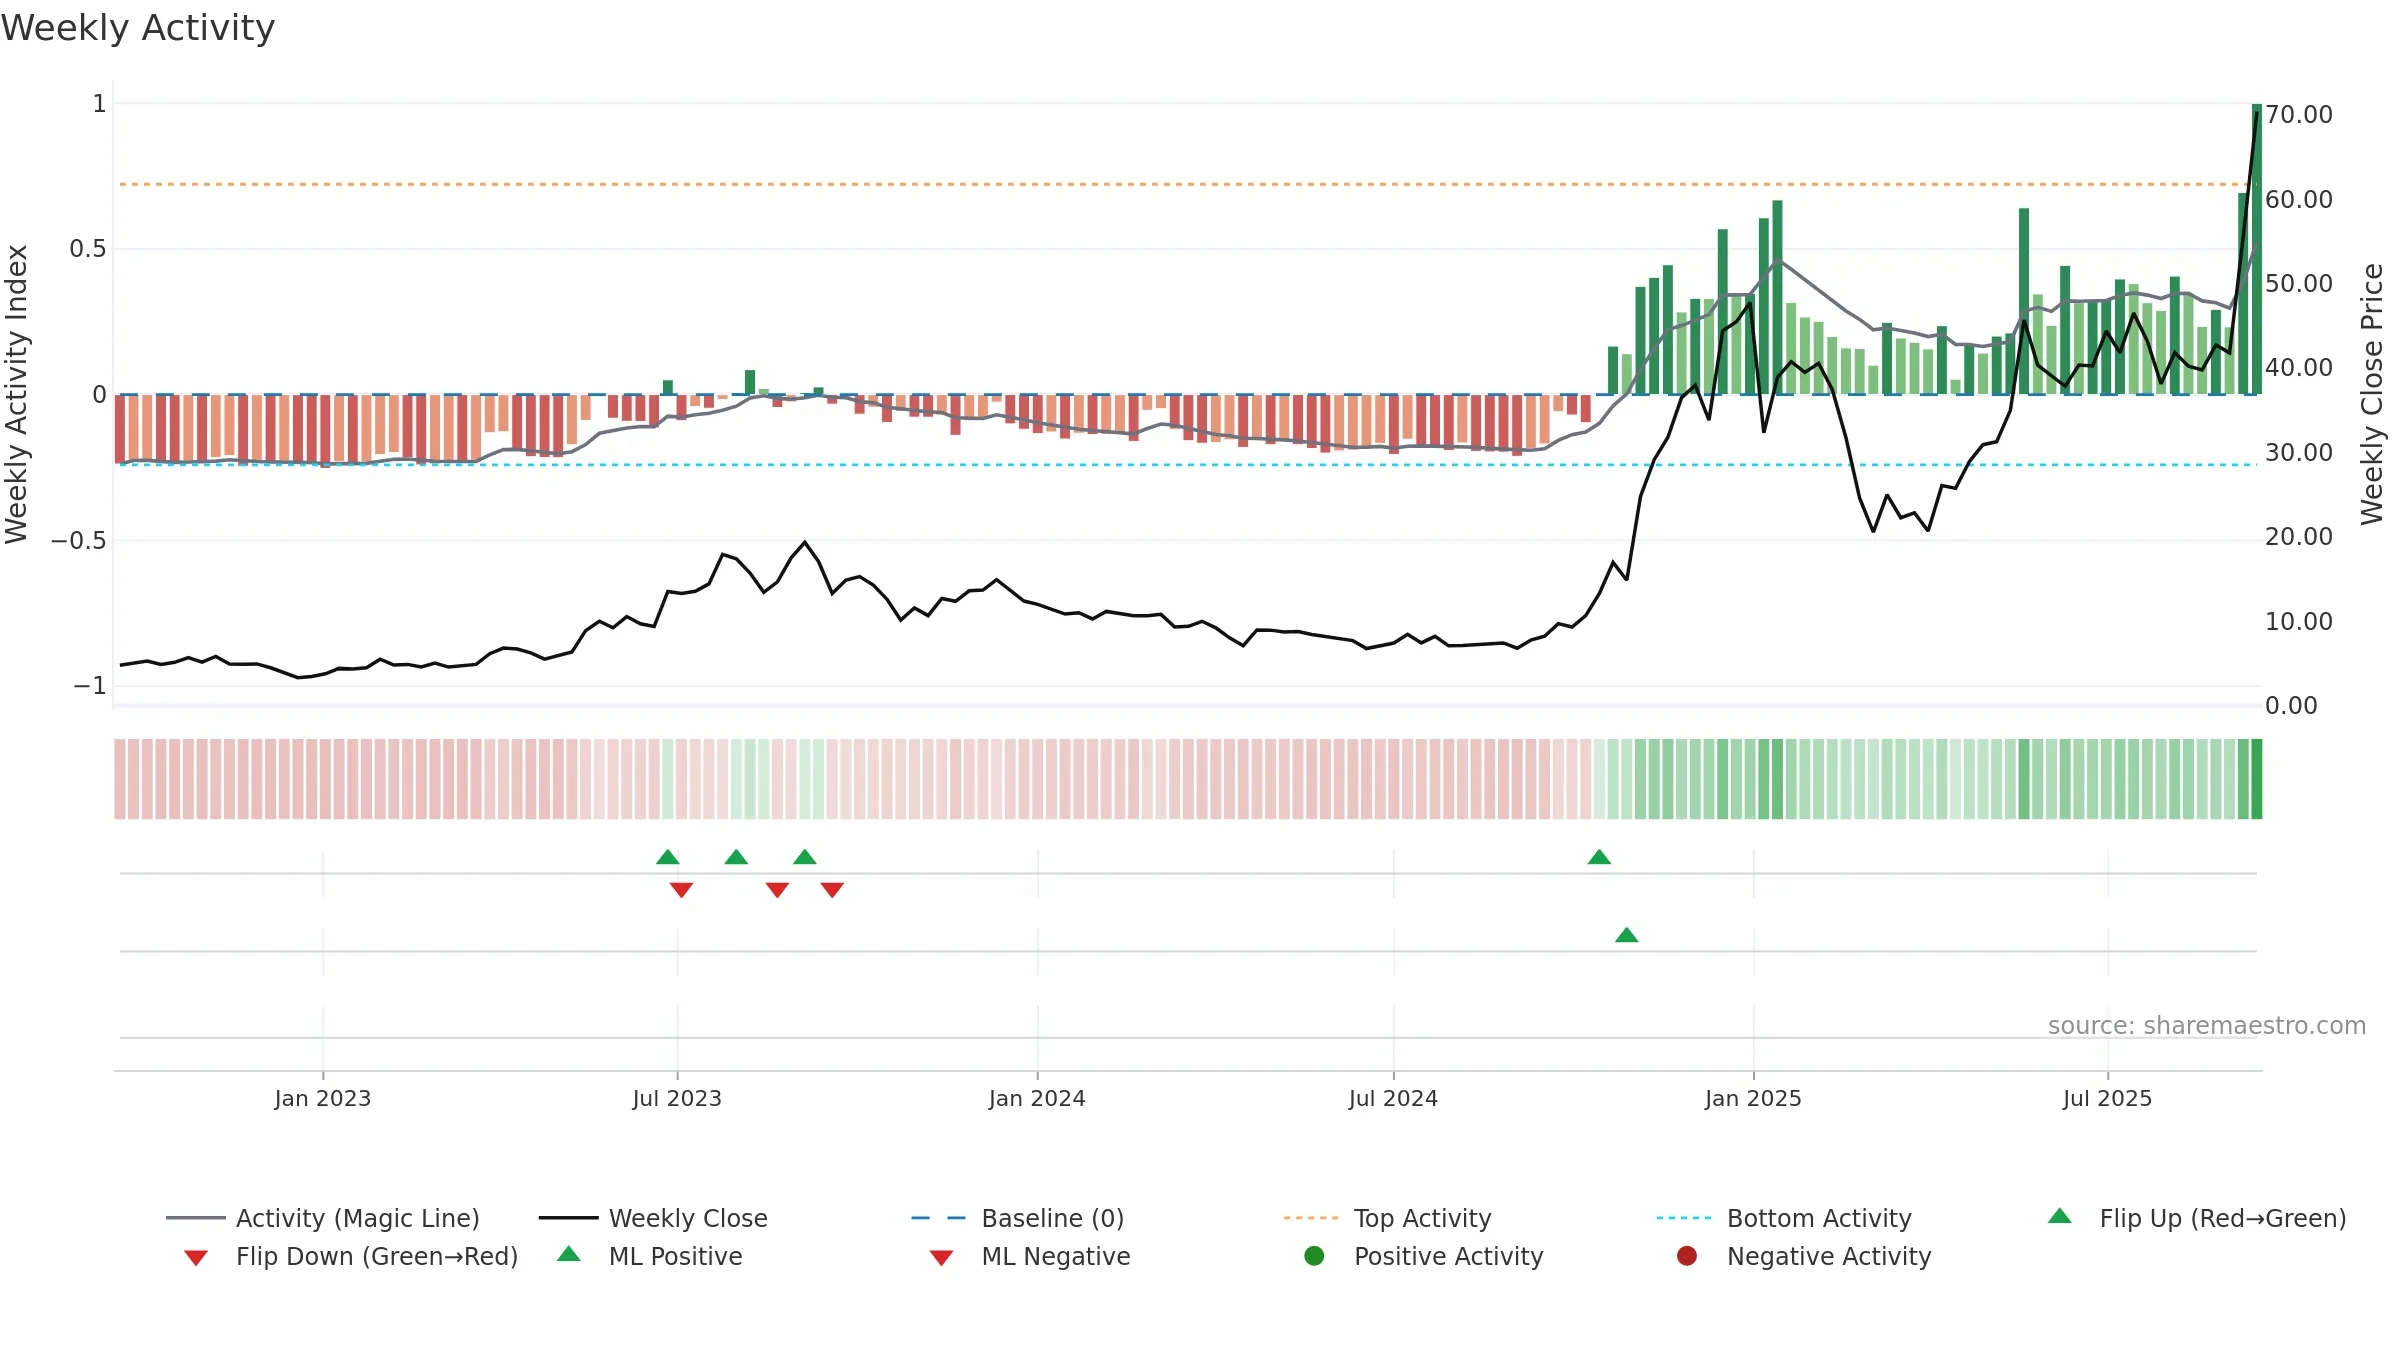Toggle Flip Up (Red→Green) legend entry
Image resolution: width=2400 pixels, height=1350 pixels.
point(2197,1218)
